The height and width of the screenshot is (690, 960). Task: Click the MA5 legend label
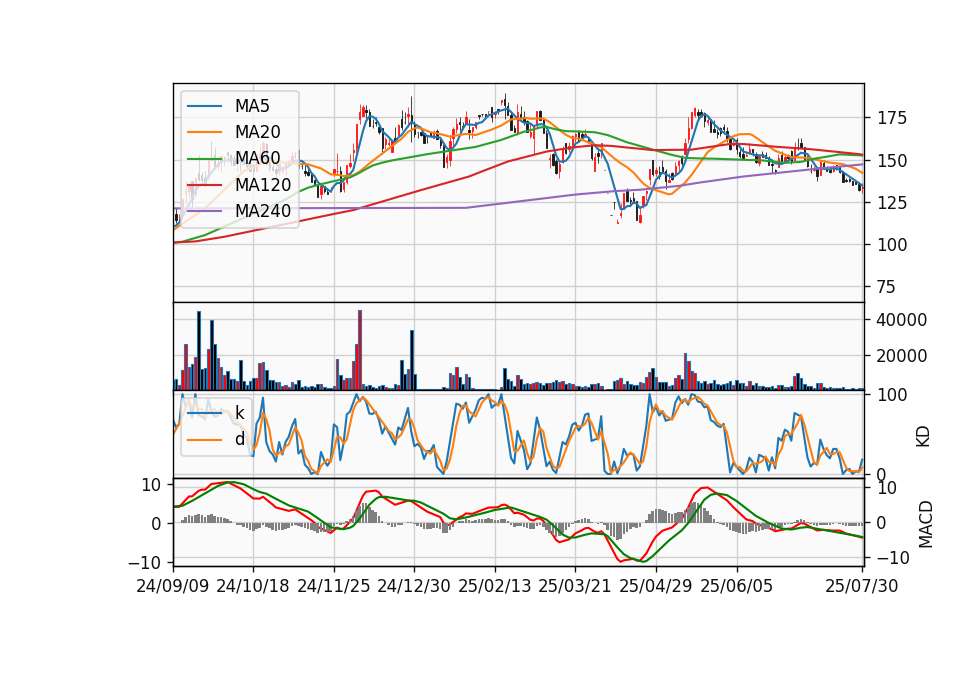[252, 106]
